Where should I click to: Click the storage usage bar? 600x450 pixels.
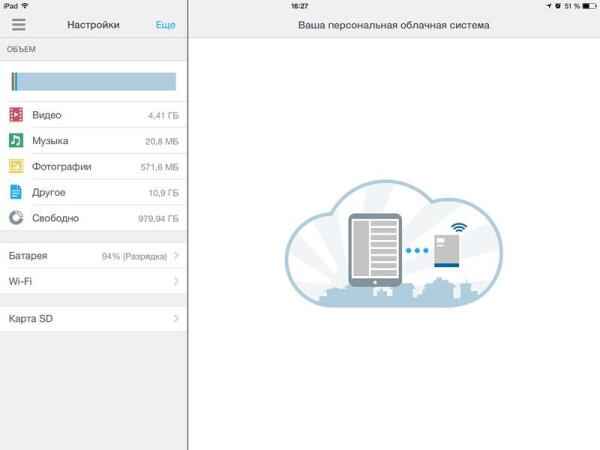click(94, 81)
